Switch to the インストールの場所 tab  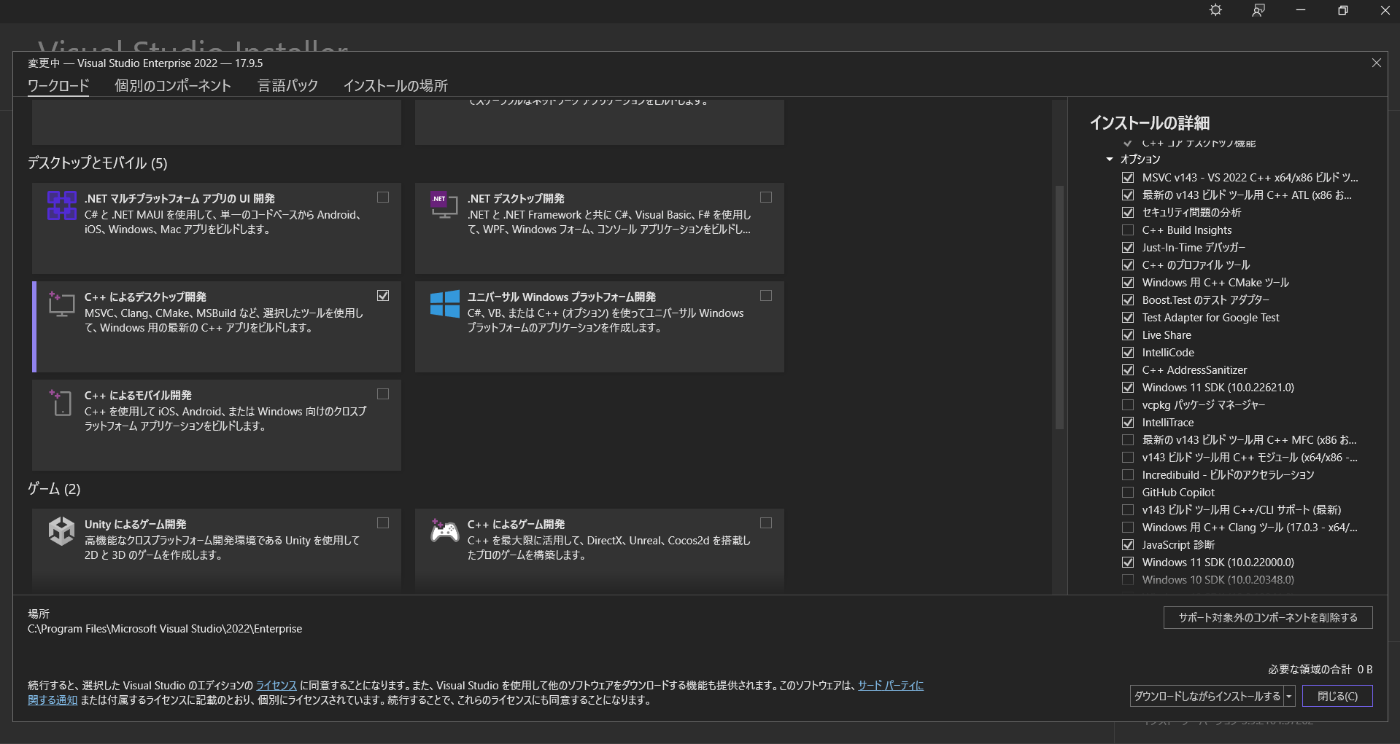click(395, 86)
